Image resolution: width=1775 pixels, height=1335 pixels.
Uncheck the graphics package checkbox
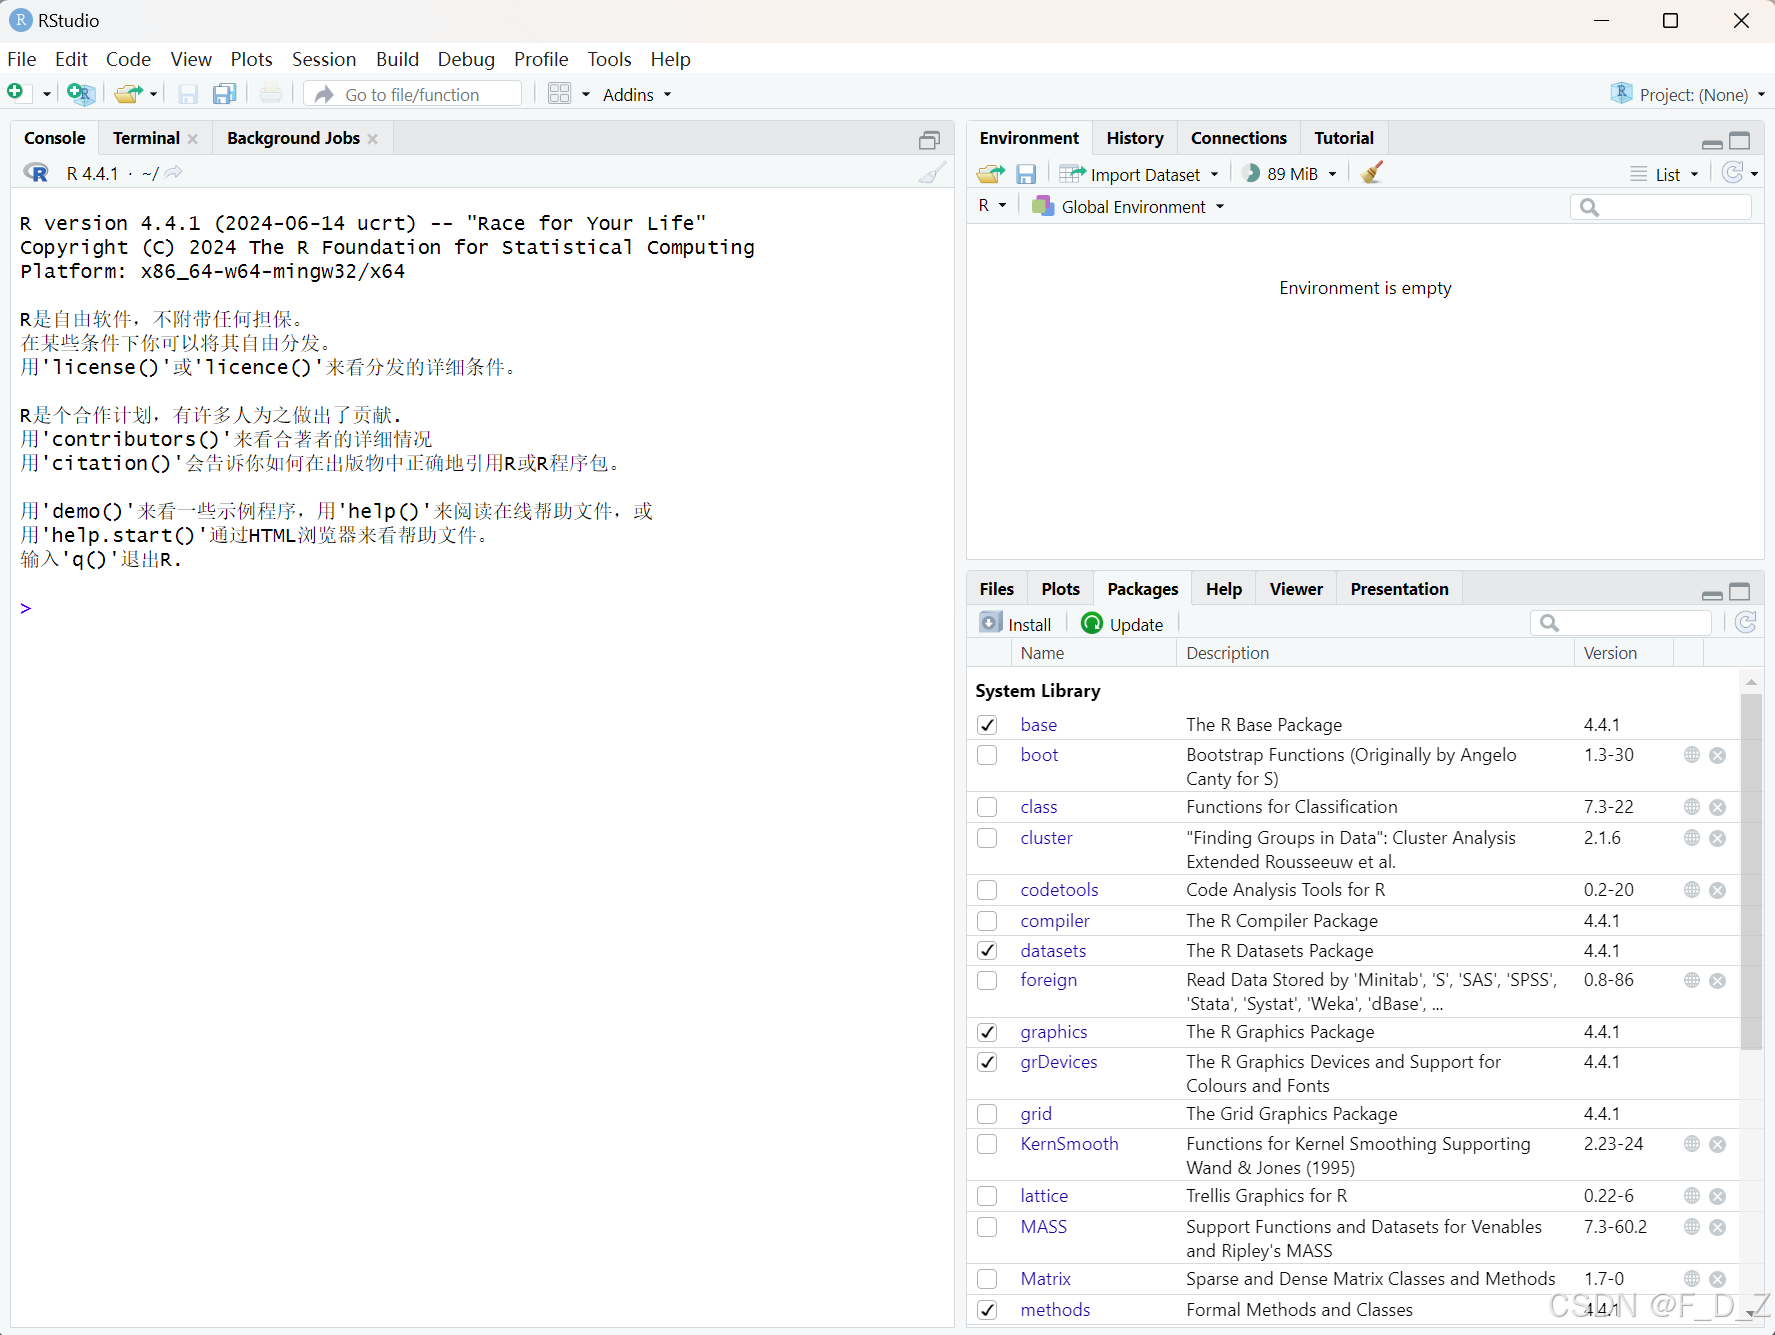click(988, 1032)
